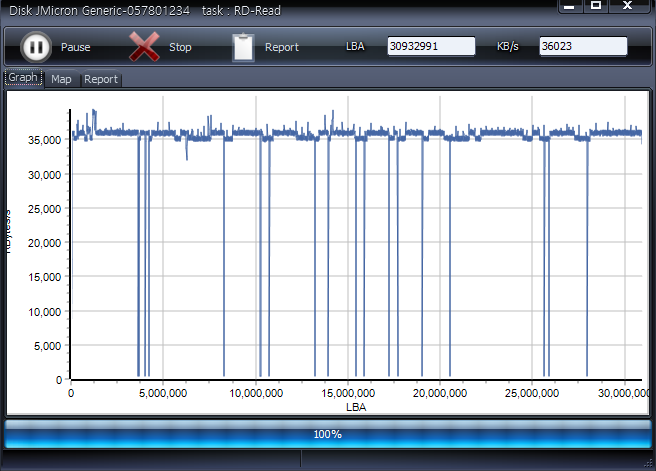Focus the KB/s value field
Viewport: 656px width, 471px height.
coord(583,47)
